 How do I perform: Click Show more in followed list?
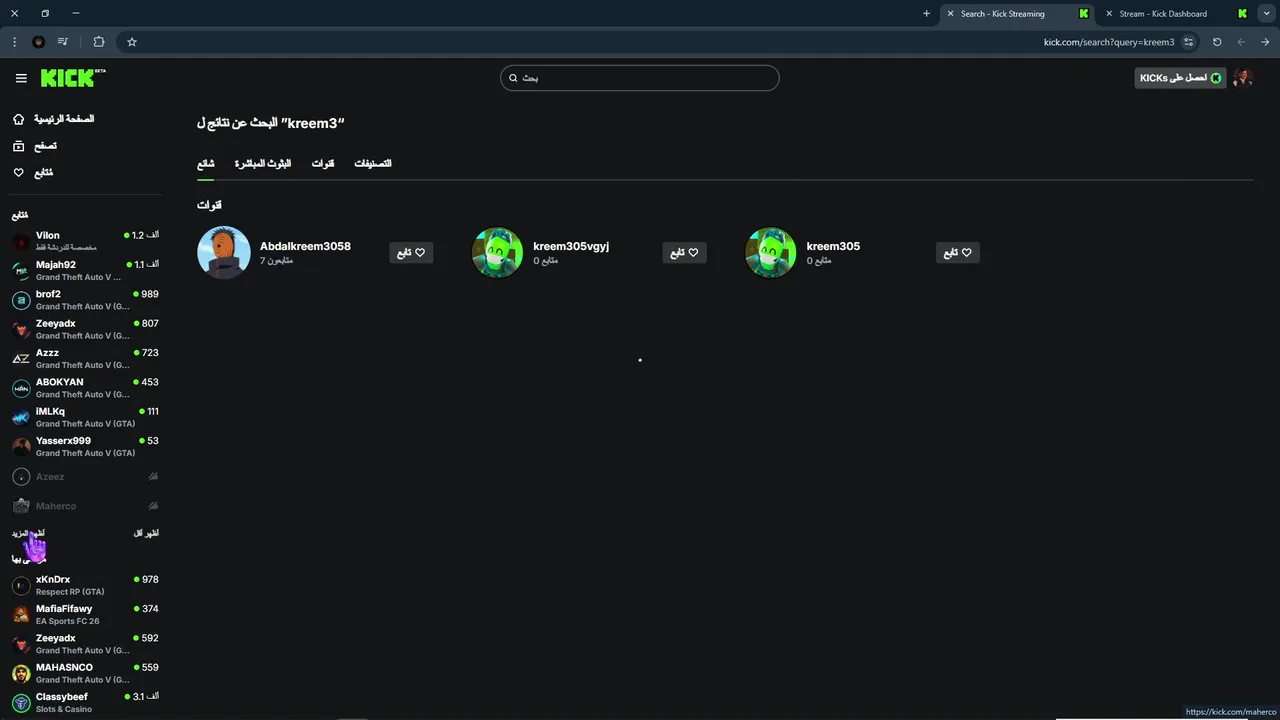pos(28,533)
